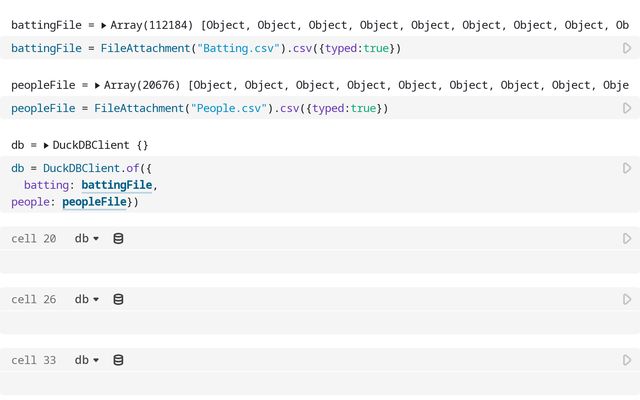
Task: Click the "Batting.csv" string in code
Action: (231, 48)
